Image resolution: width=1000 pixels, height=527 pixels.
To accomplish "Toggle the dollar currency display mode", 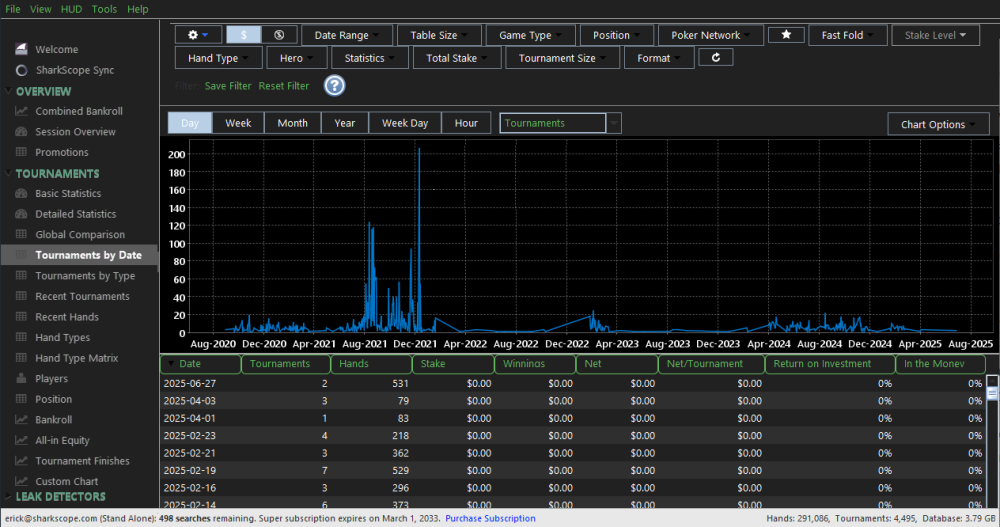I will click(243, 35).
